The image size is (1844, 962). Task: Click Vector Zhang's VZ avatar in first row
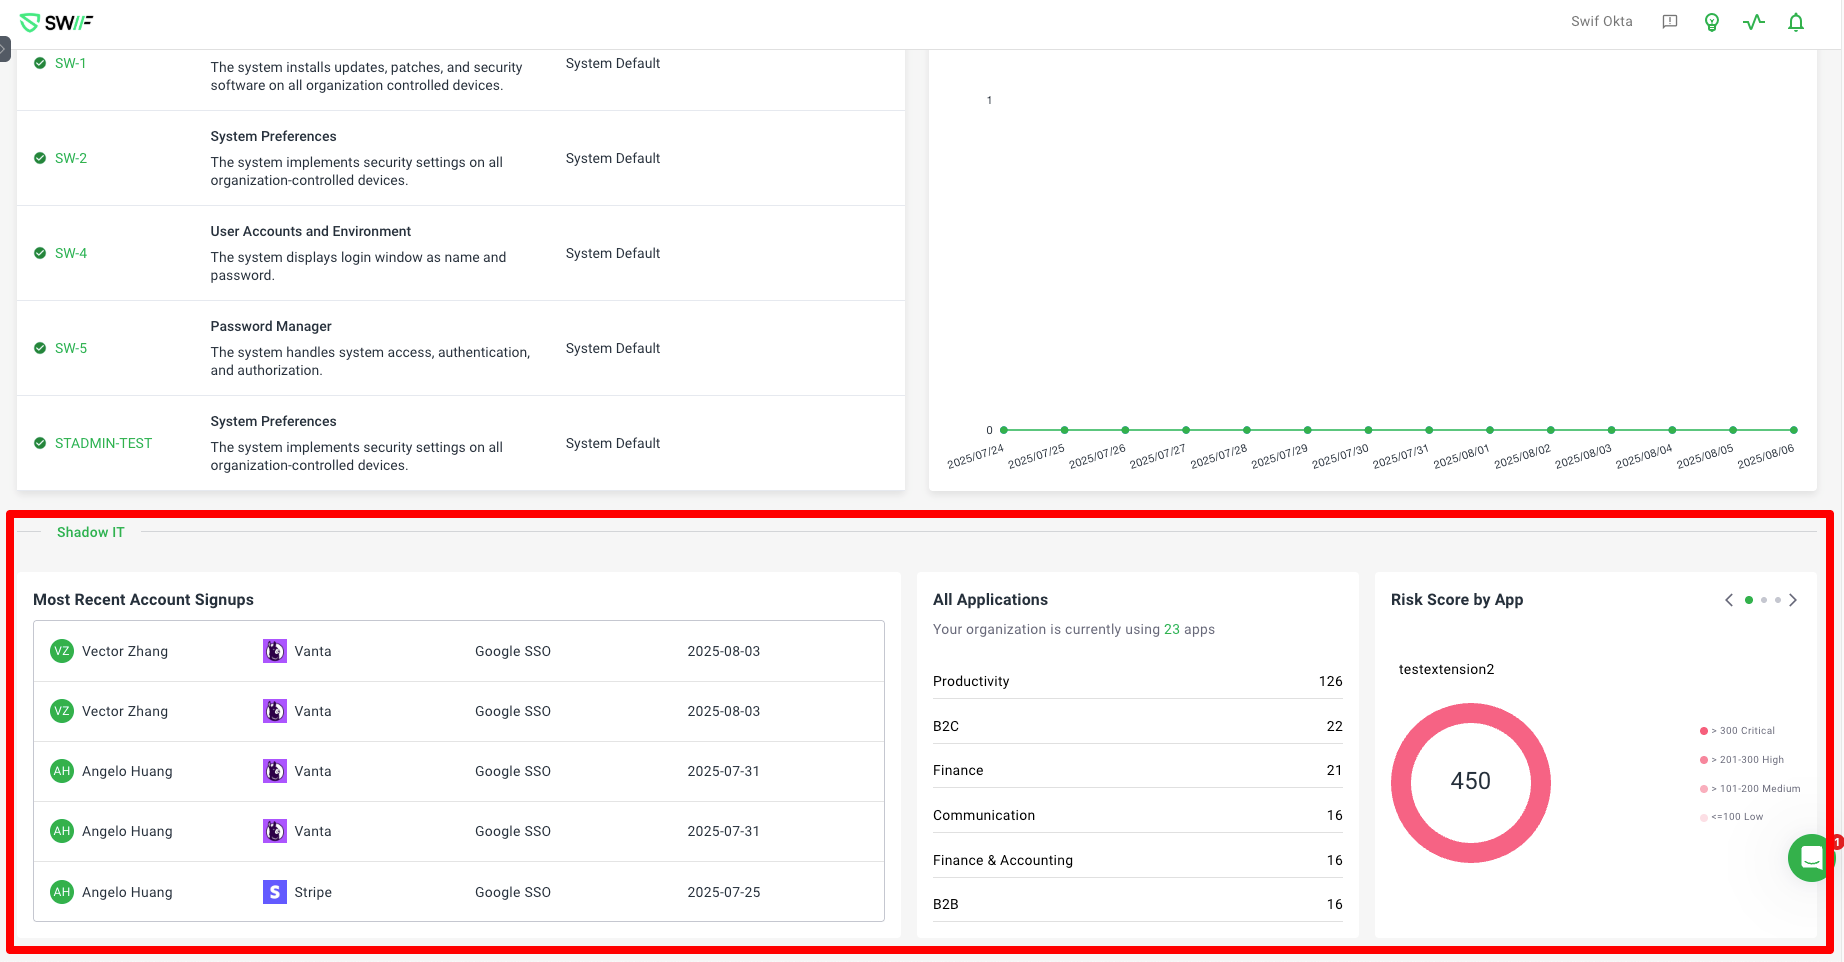coord(62,651)
